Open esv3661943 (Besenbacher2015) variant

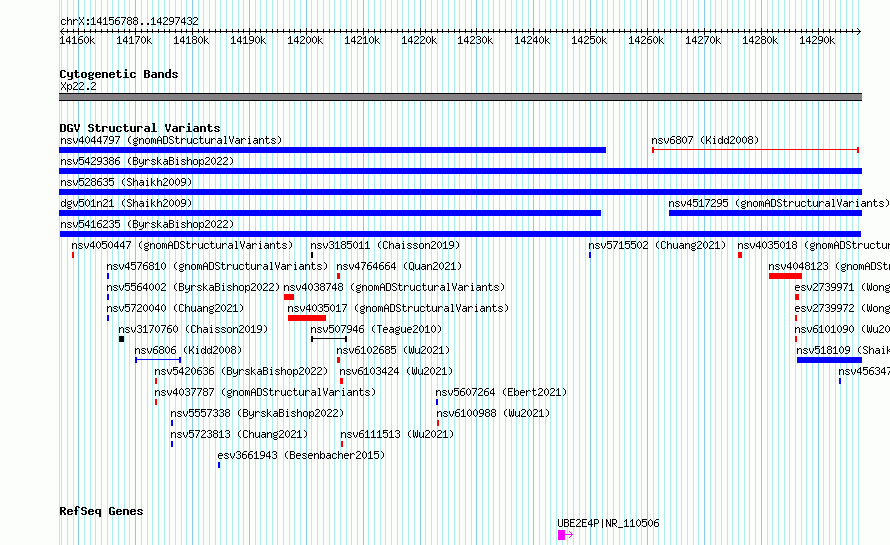(x=301, y=455)
